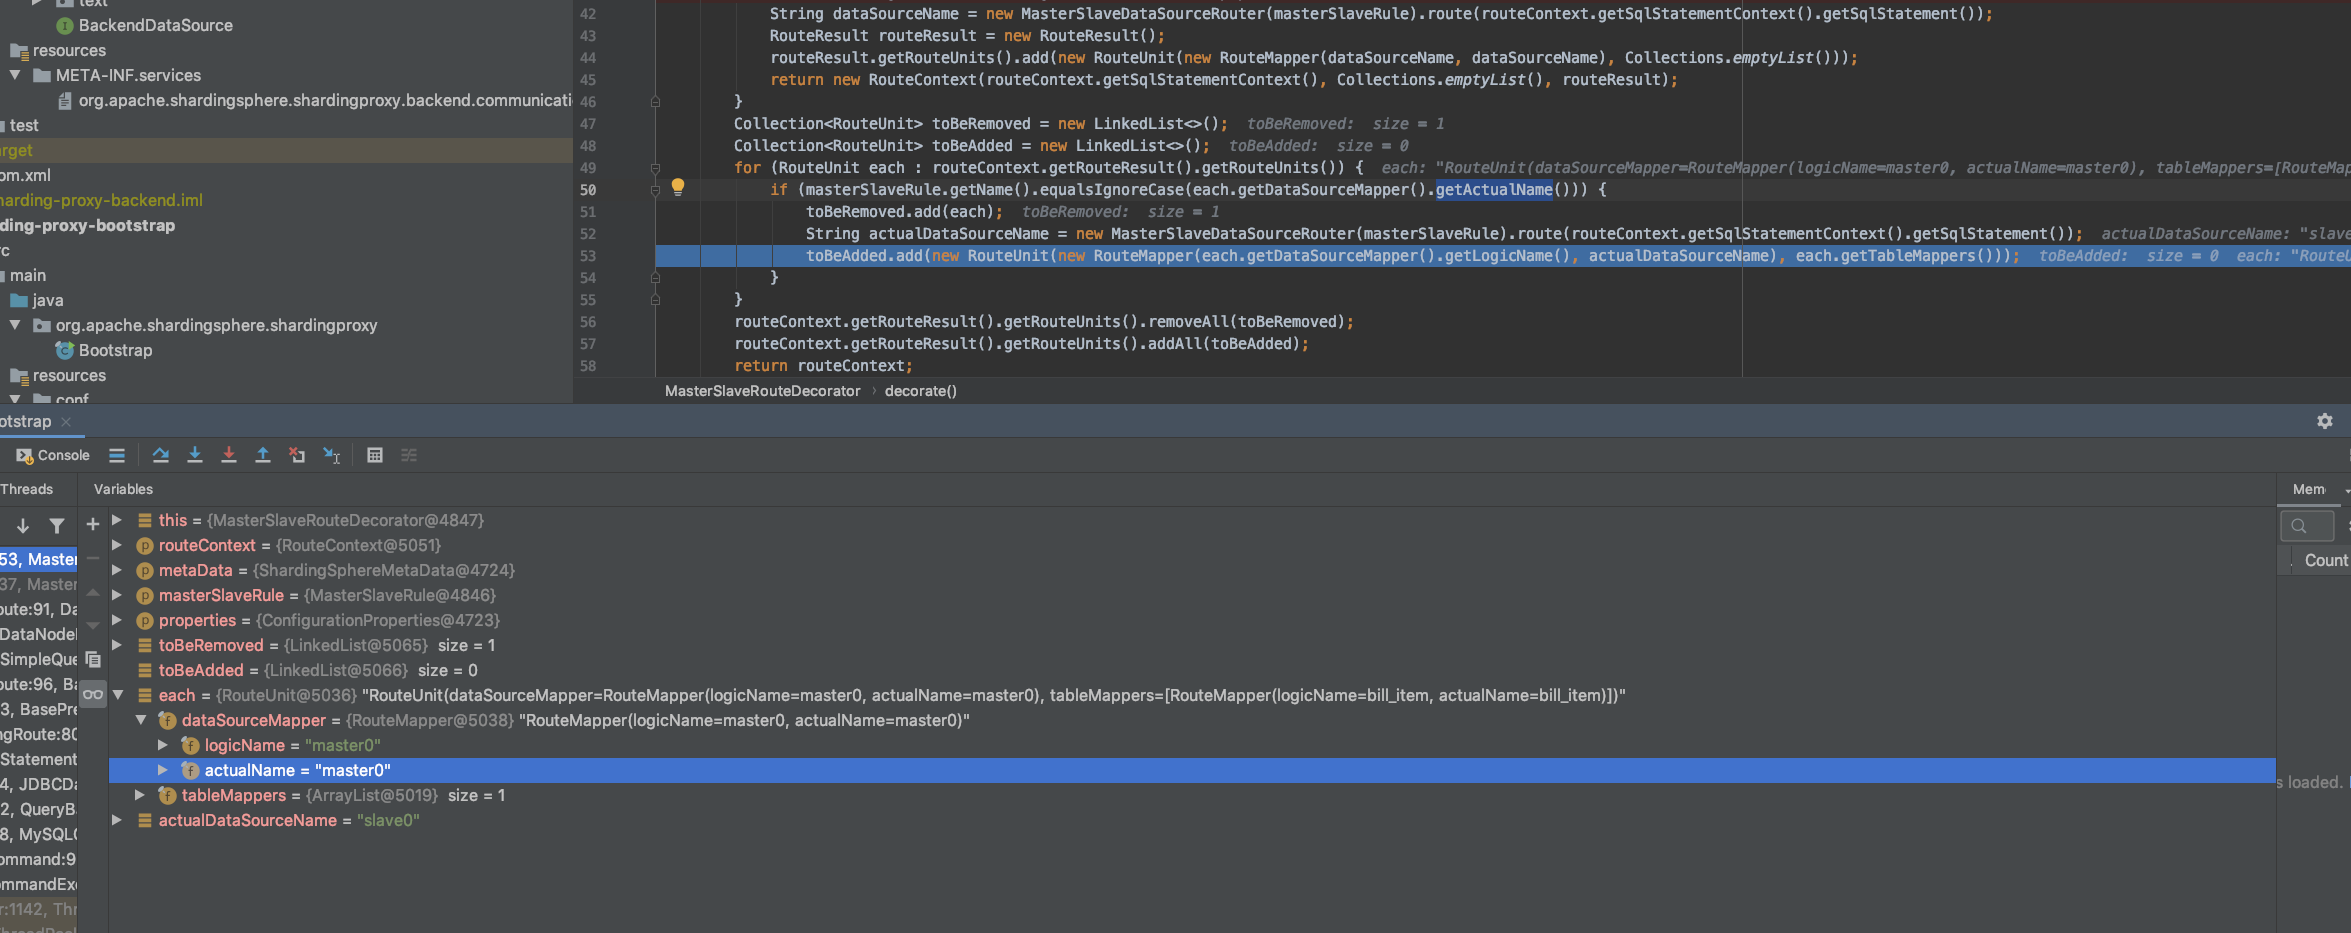Select the Step Into debugger icon
The height and width of the screenshot is (933, 2351).
(195, 455)
